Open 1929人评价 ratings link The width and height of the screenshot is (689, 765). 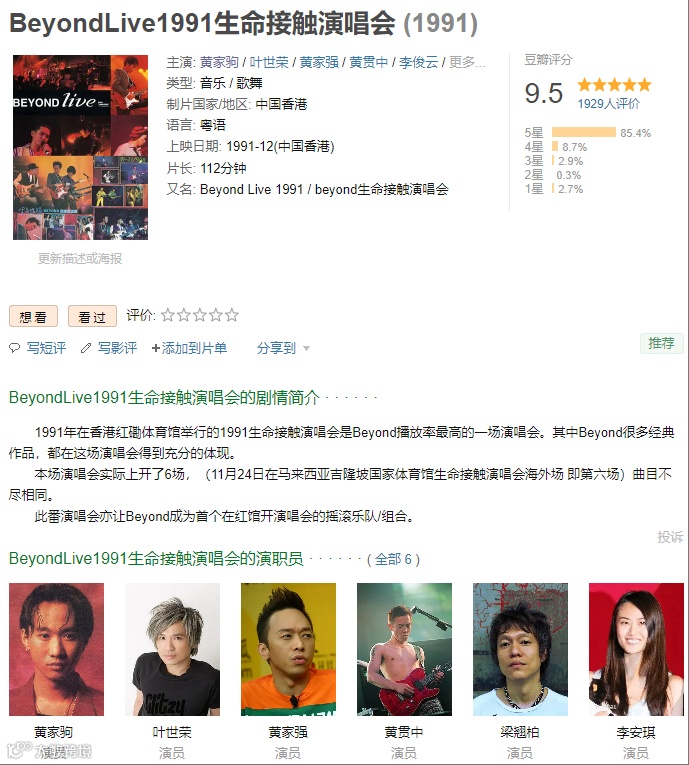click(x=608, y=103)
